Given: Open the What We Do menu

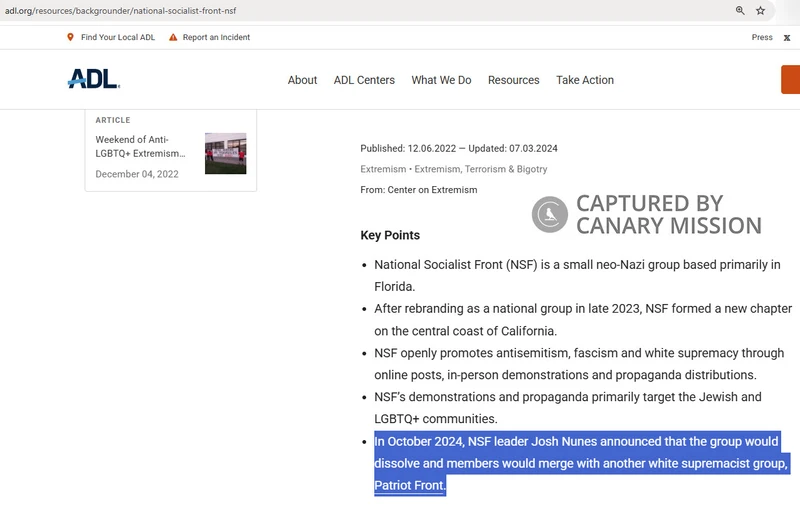Looking at the screenshot, I should [441, 80].
